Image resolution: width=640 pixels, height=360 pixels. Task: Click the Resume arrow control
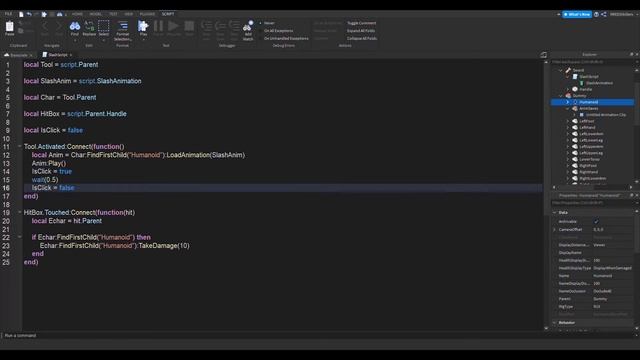click(173, 26)
